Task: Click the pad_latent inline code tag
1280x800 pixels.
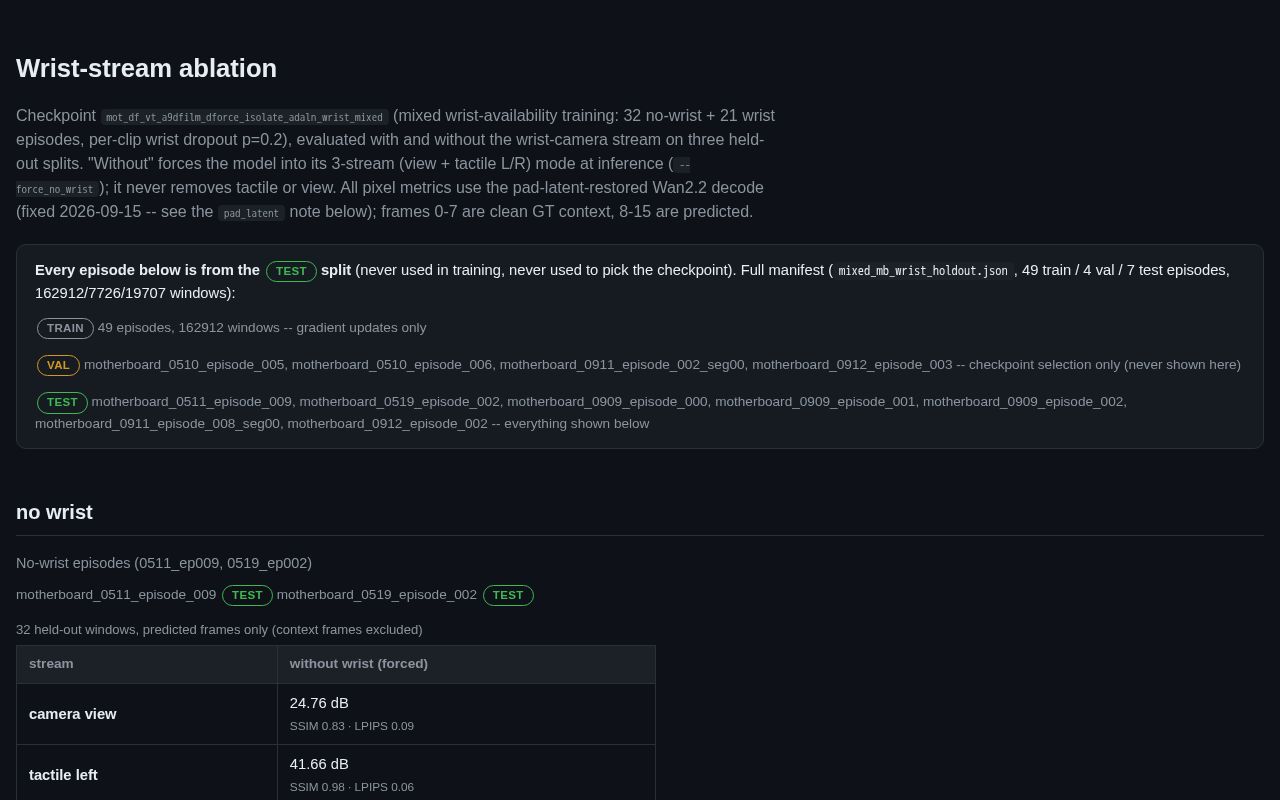Action: tap(251, 213)
